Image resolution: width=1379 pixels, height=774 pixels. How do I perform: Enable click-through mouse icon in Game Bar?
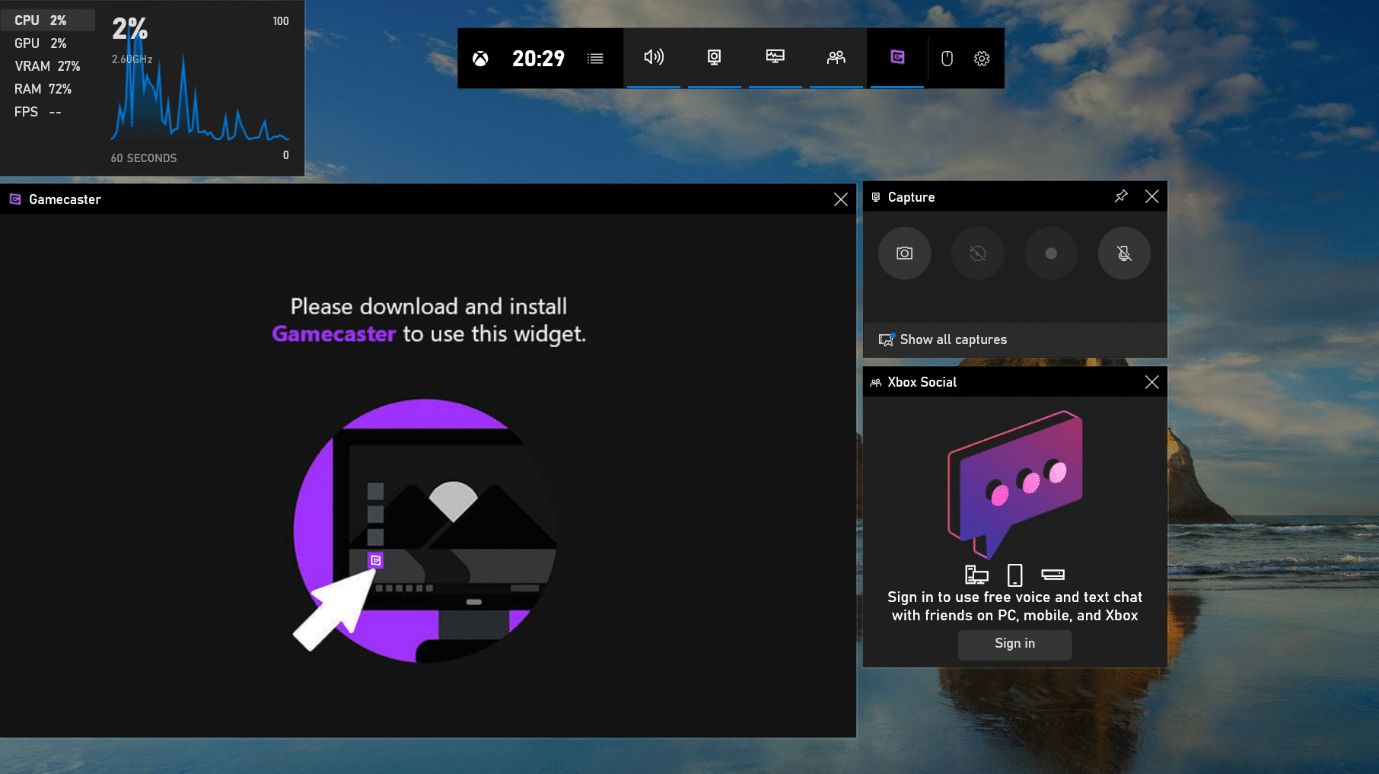pos(947,58)
